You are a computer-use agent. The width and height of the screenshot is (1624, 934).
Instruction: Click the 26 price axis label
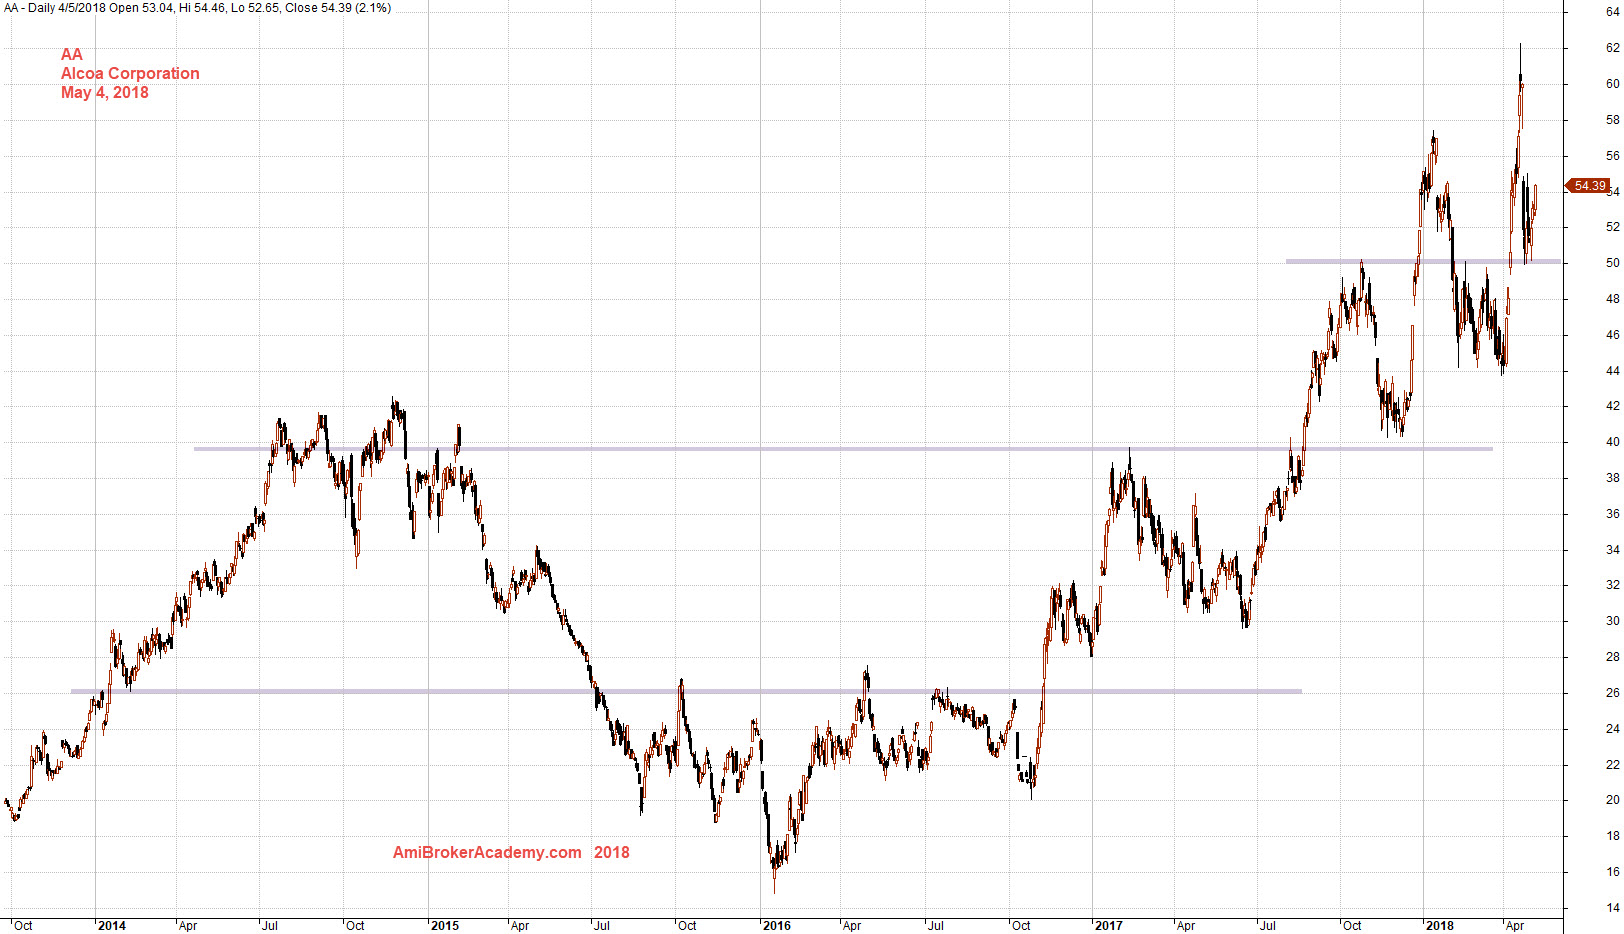coord(1613,693)
